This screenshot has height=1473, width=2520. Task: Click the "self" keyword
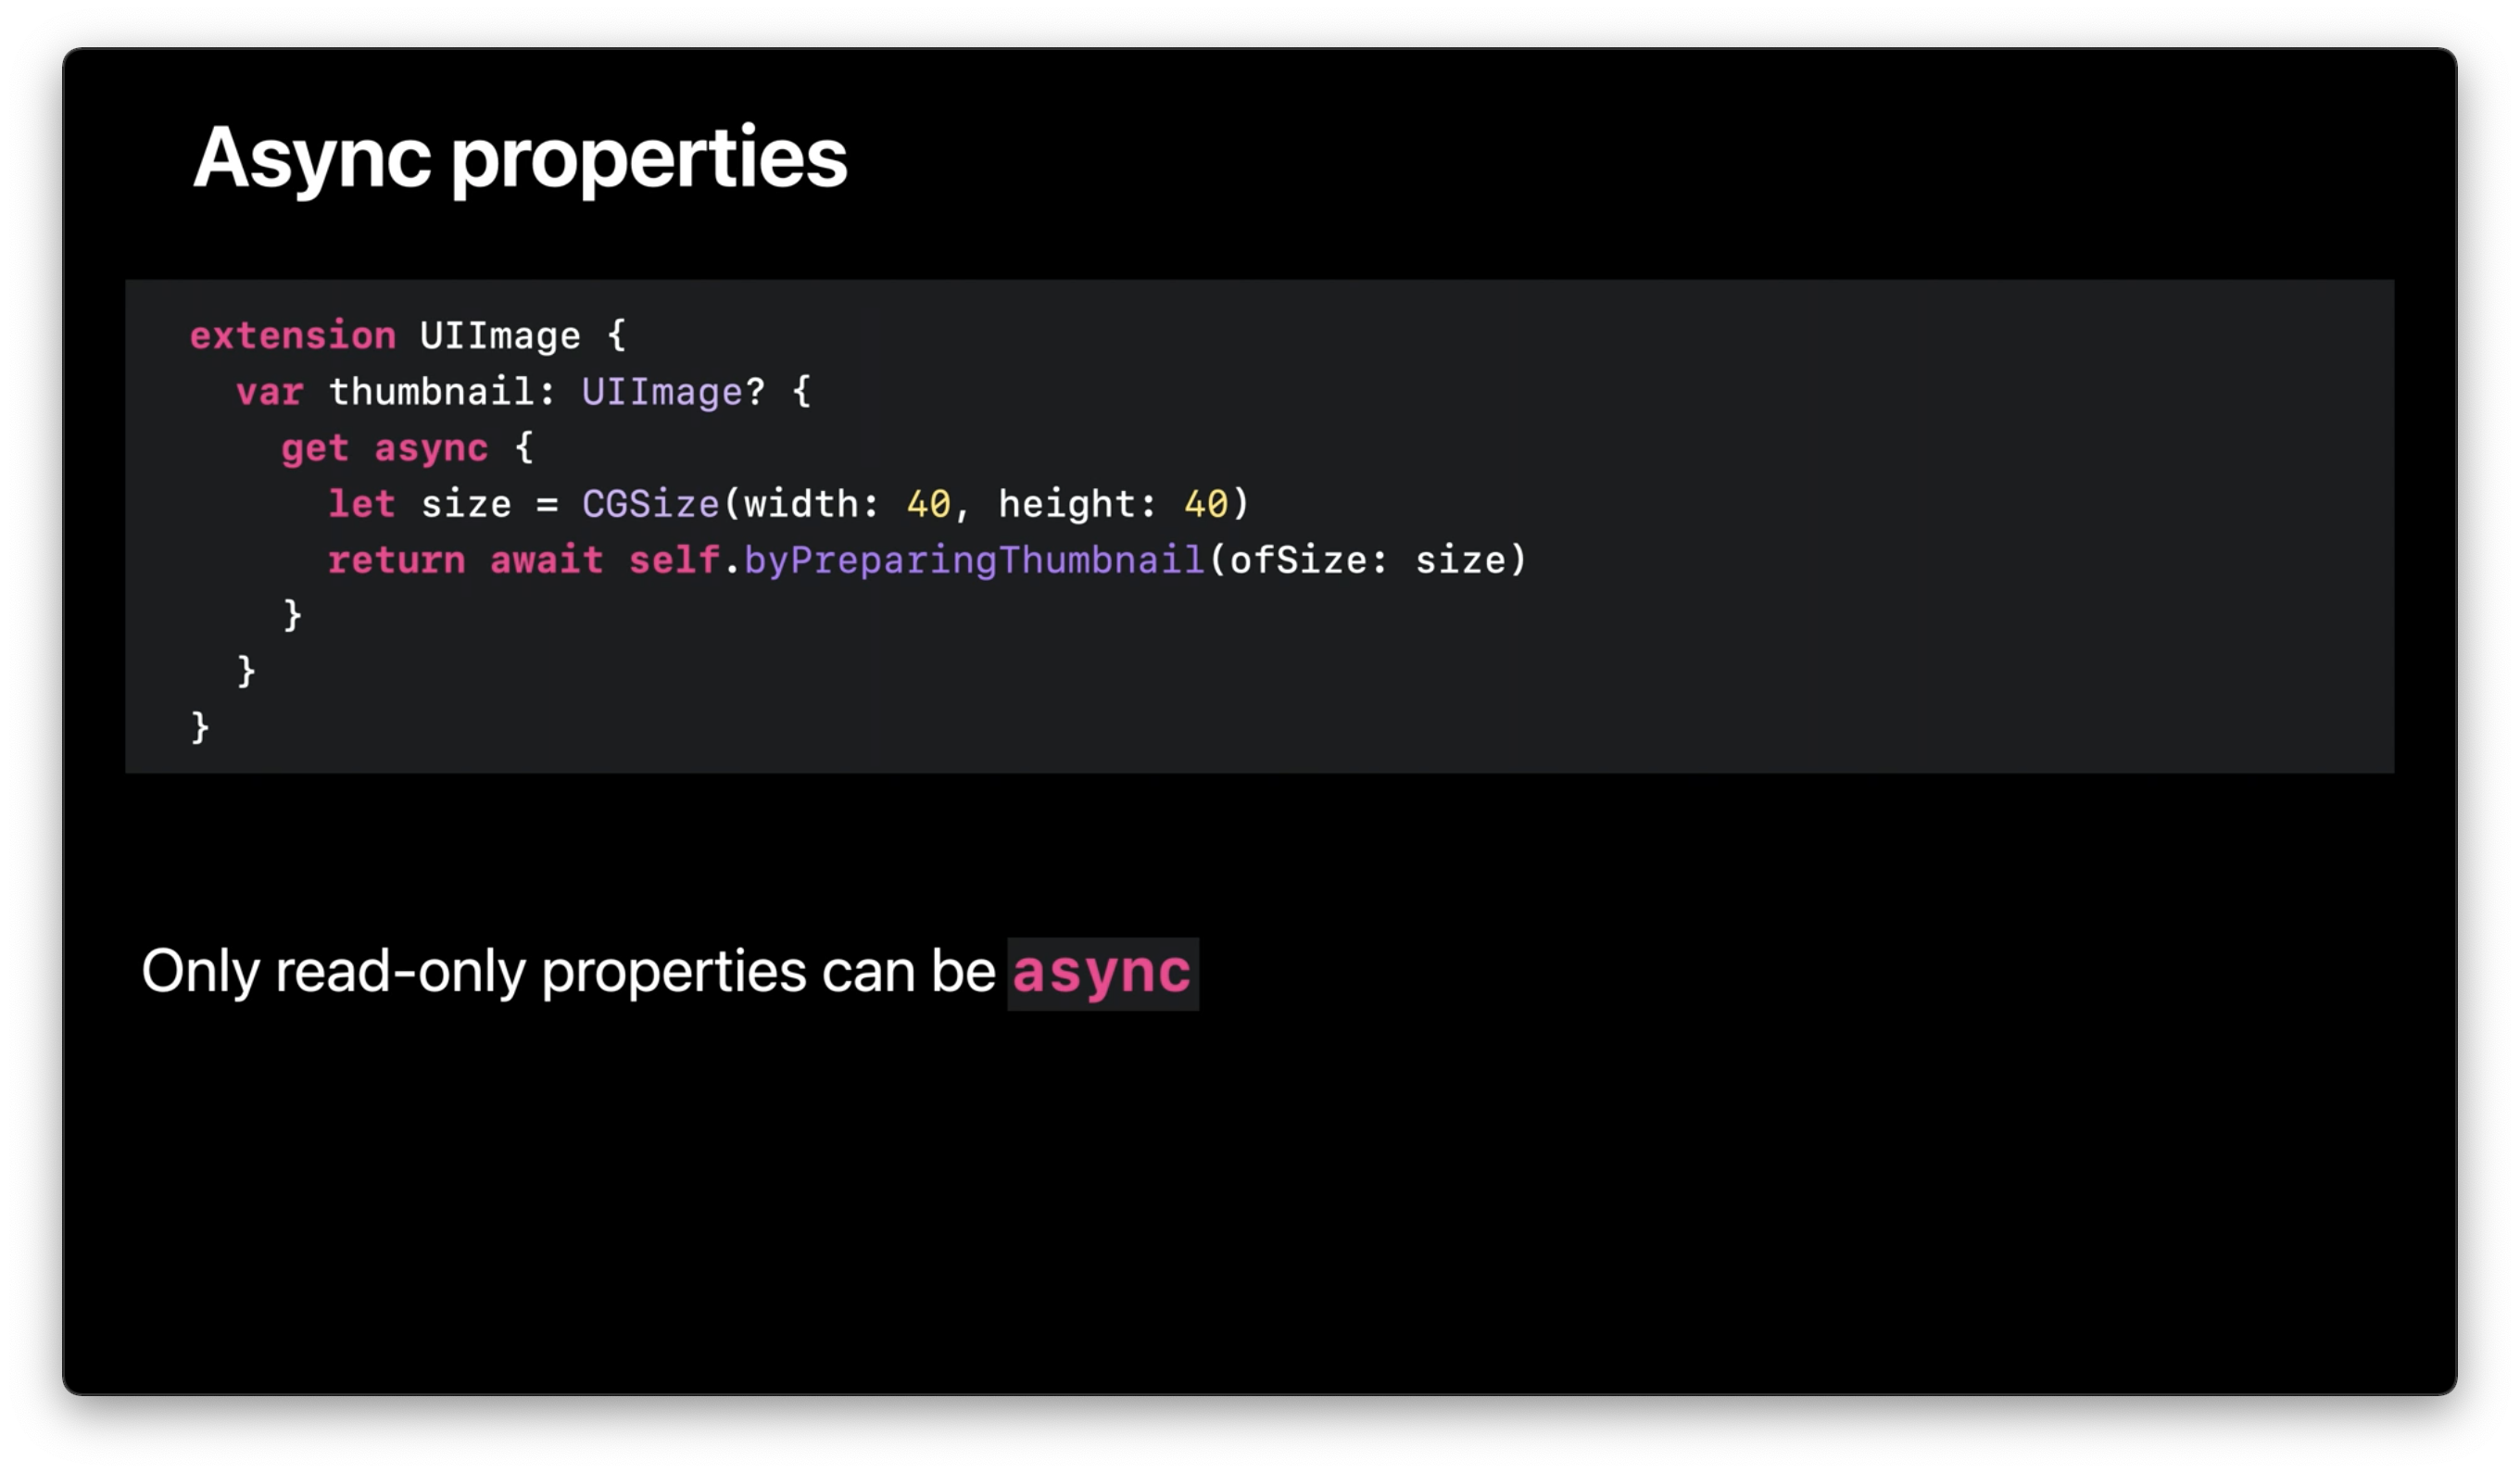pos(673,560)
